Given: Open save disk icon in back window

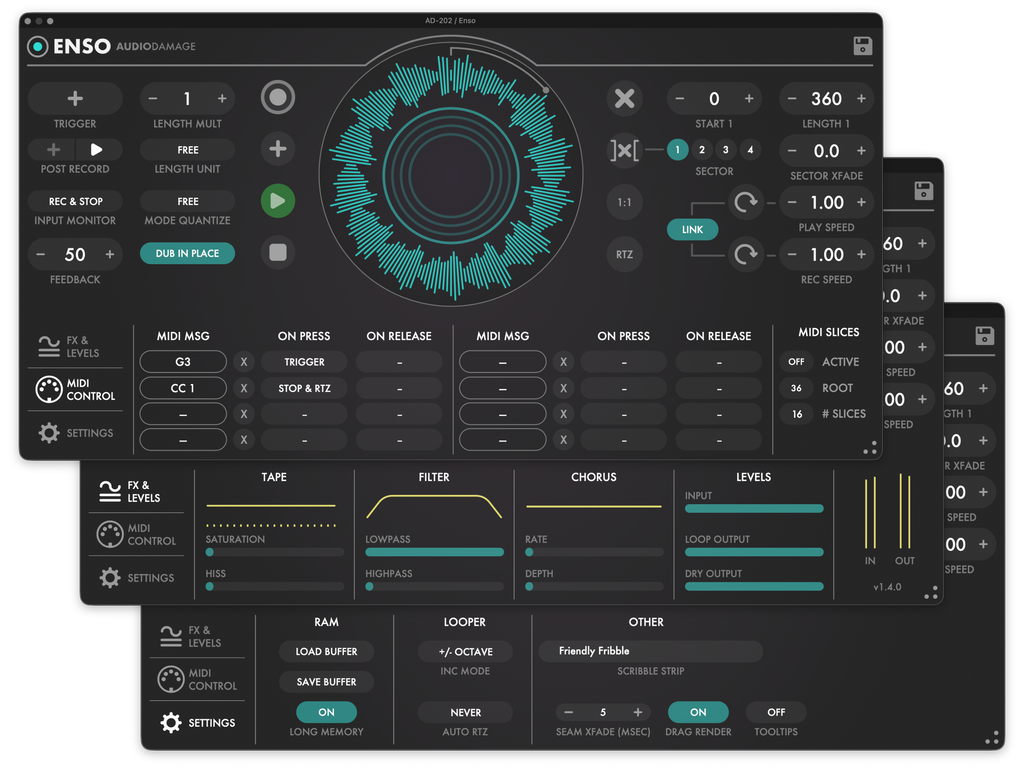Looking at the screenshot, I should click(984, 336).
